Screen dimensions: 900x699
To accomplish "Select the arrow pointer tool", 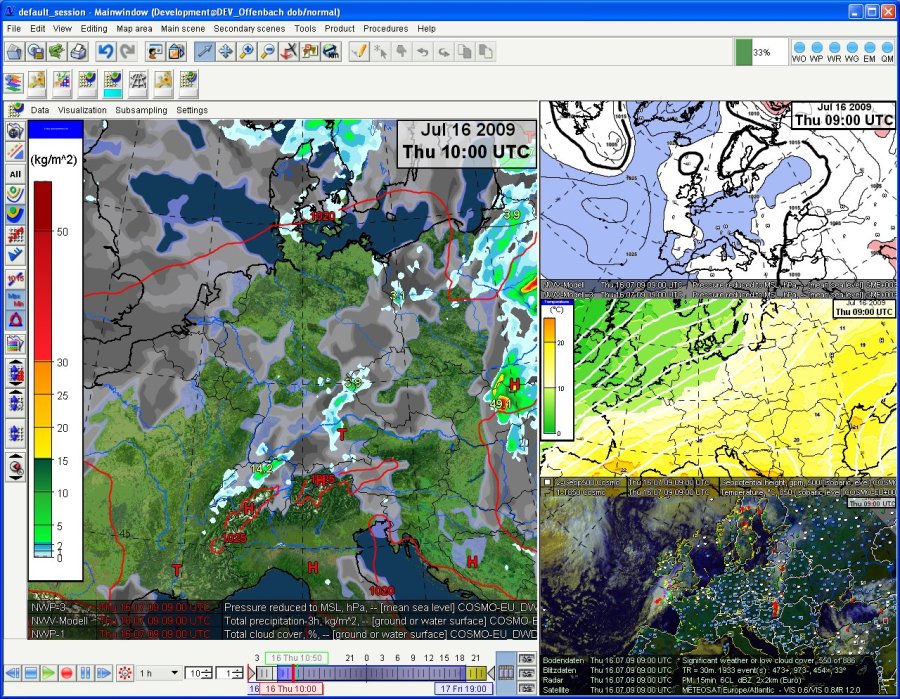I will click(x=204, y=52).
